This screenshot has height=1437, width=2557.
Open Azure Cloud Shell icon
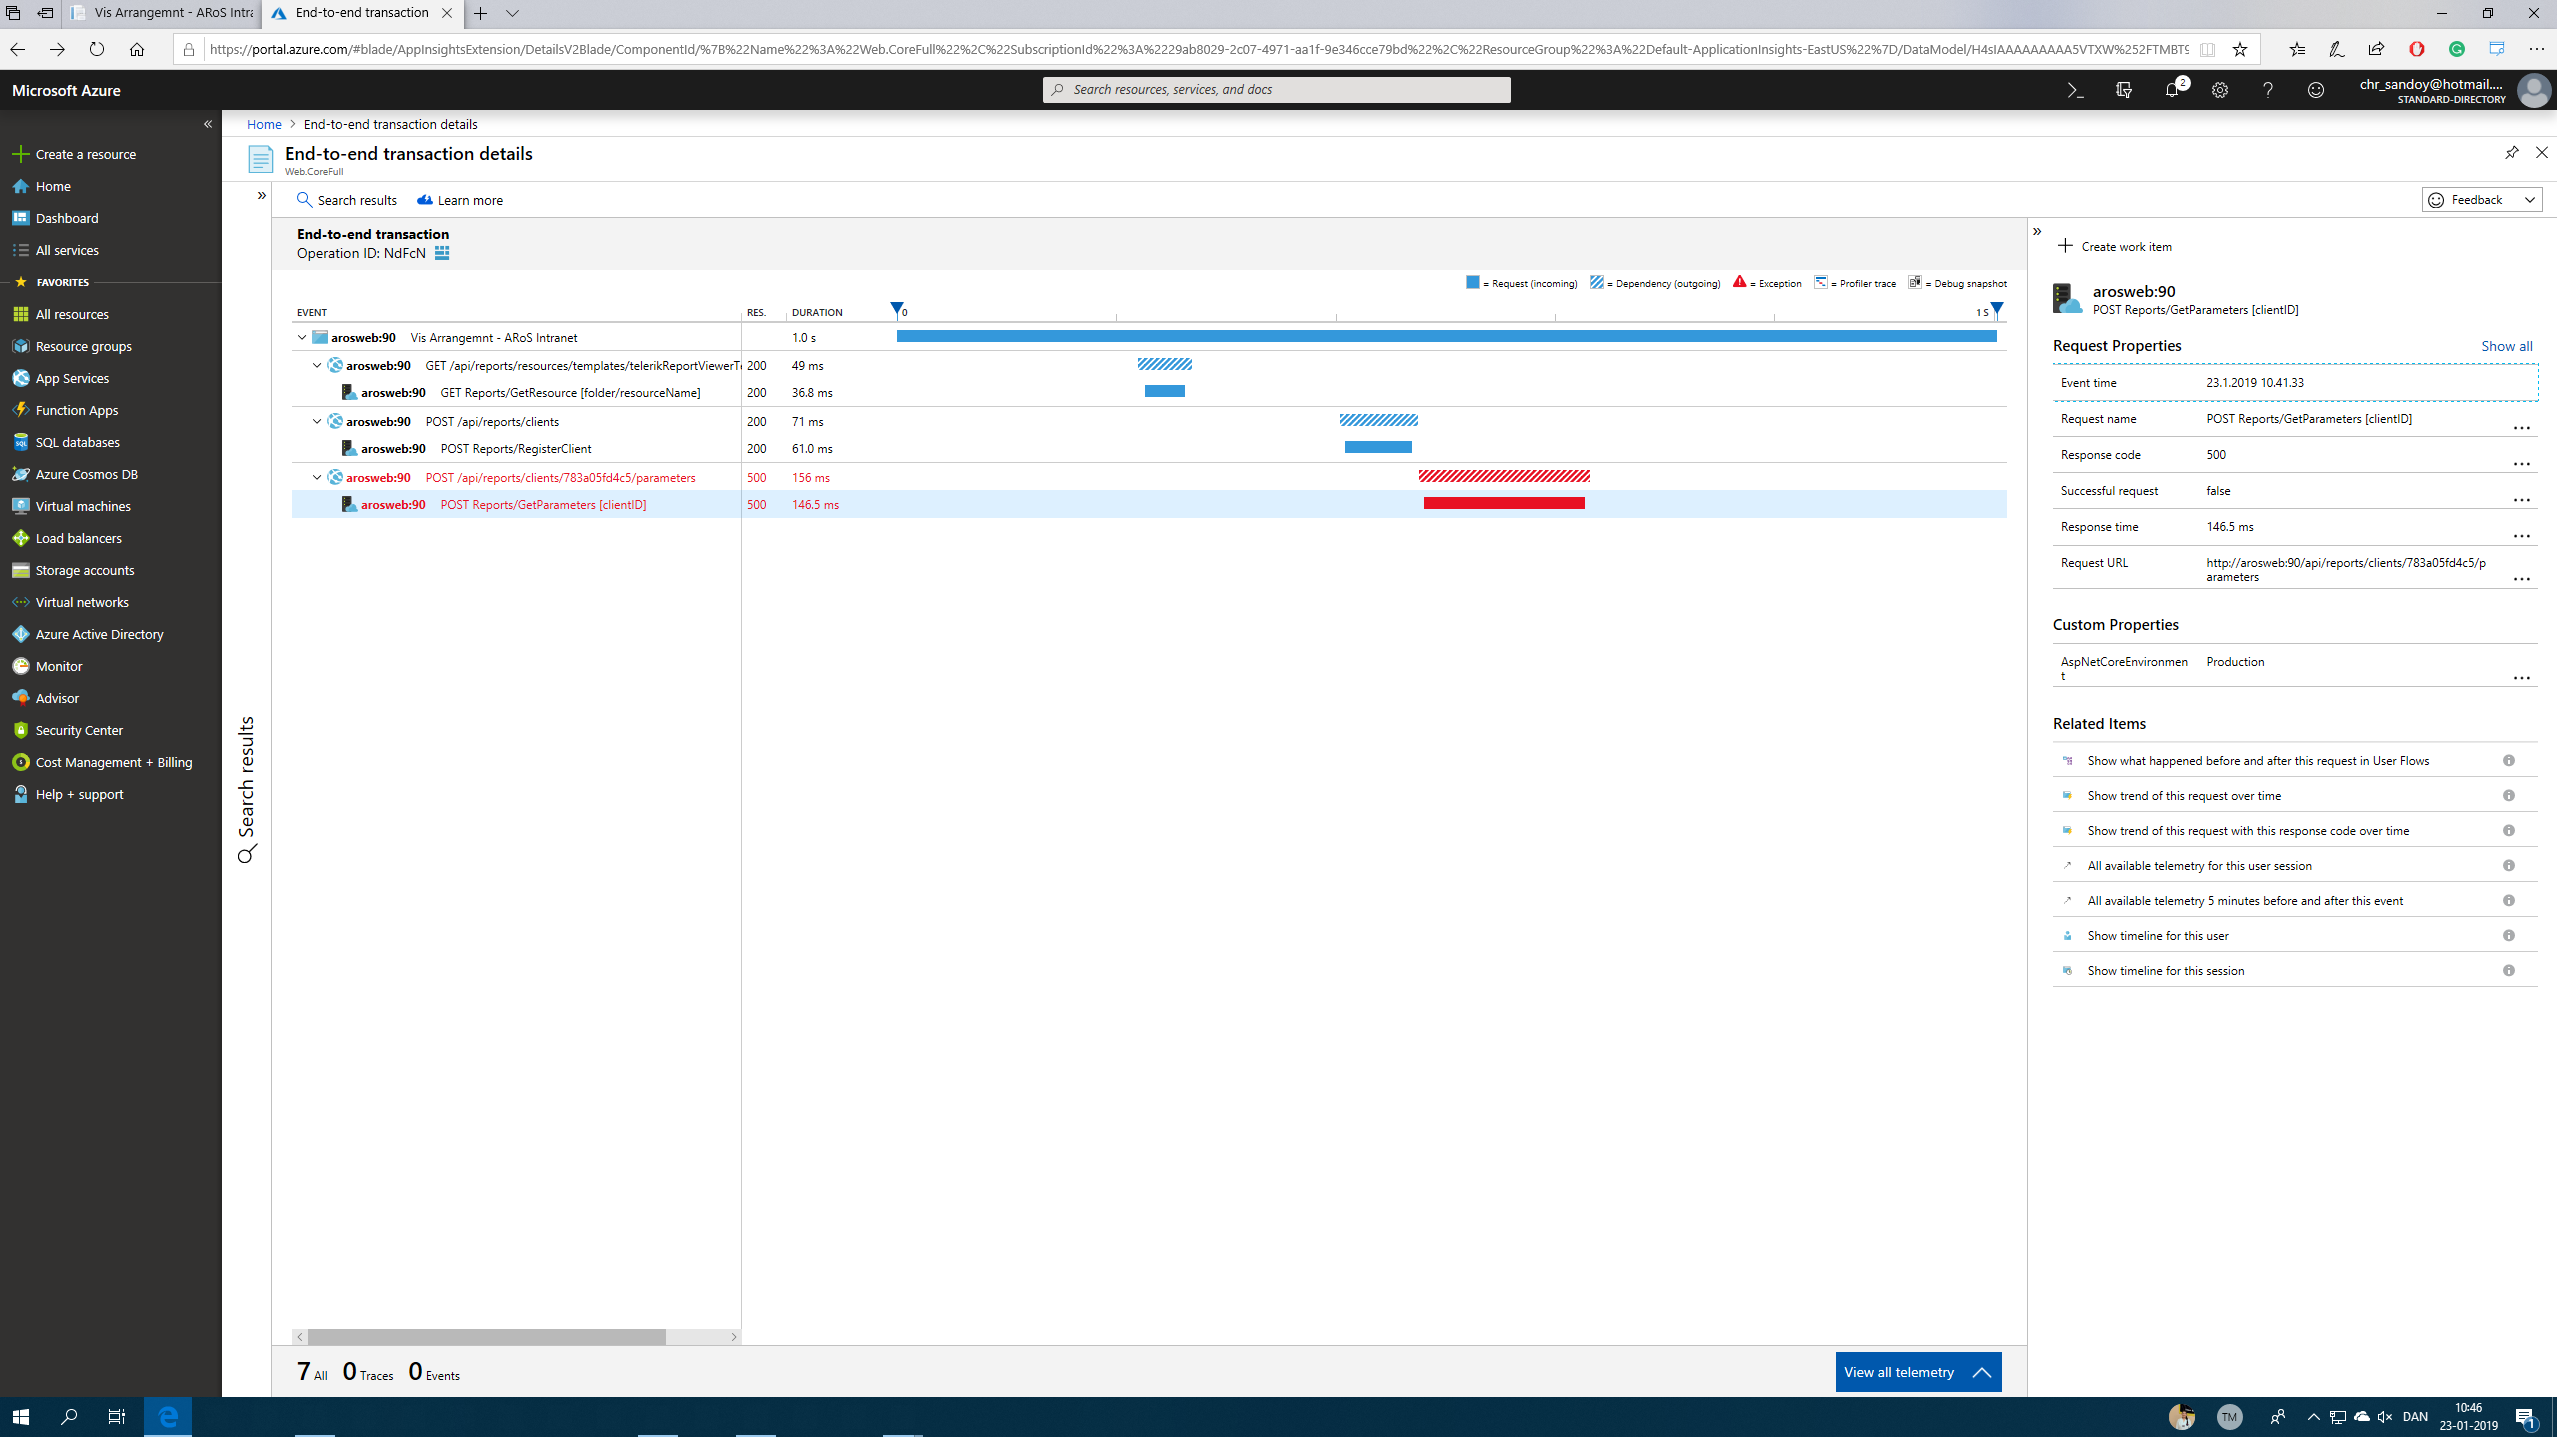2075,90
